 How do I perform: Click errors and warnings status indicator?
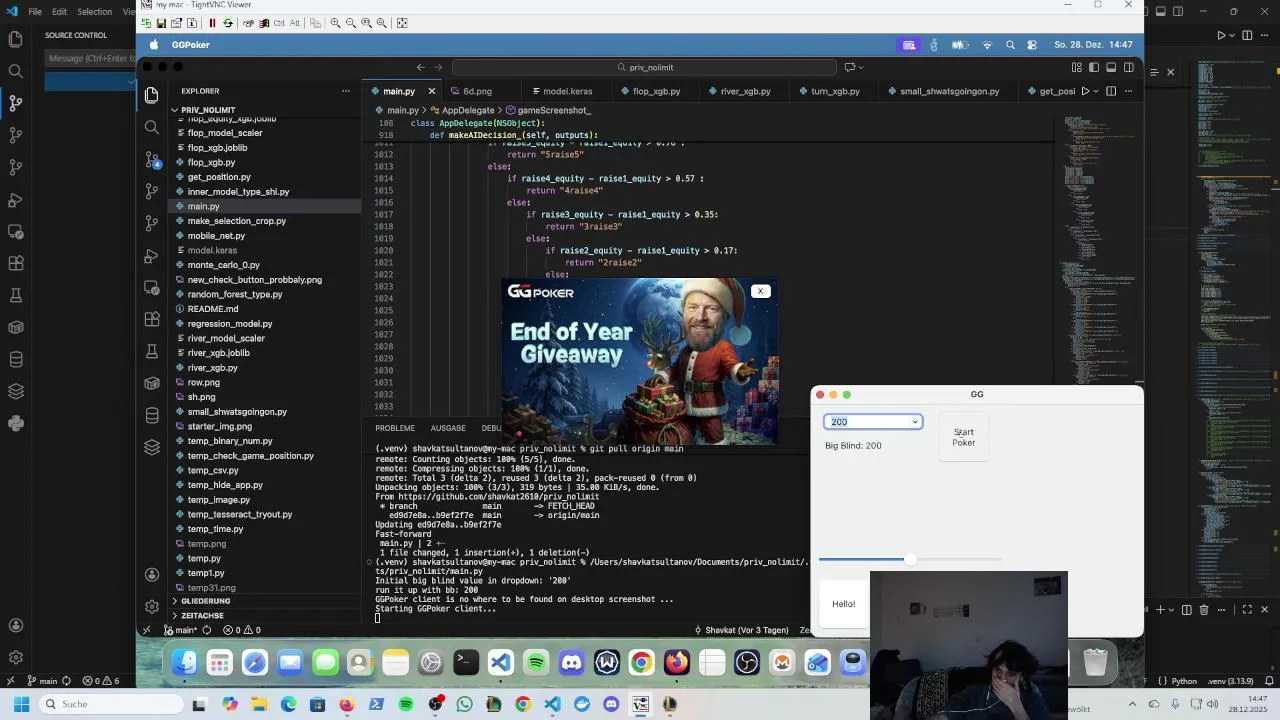(x=242, y=630)
